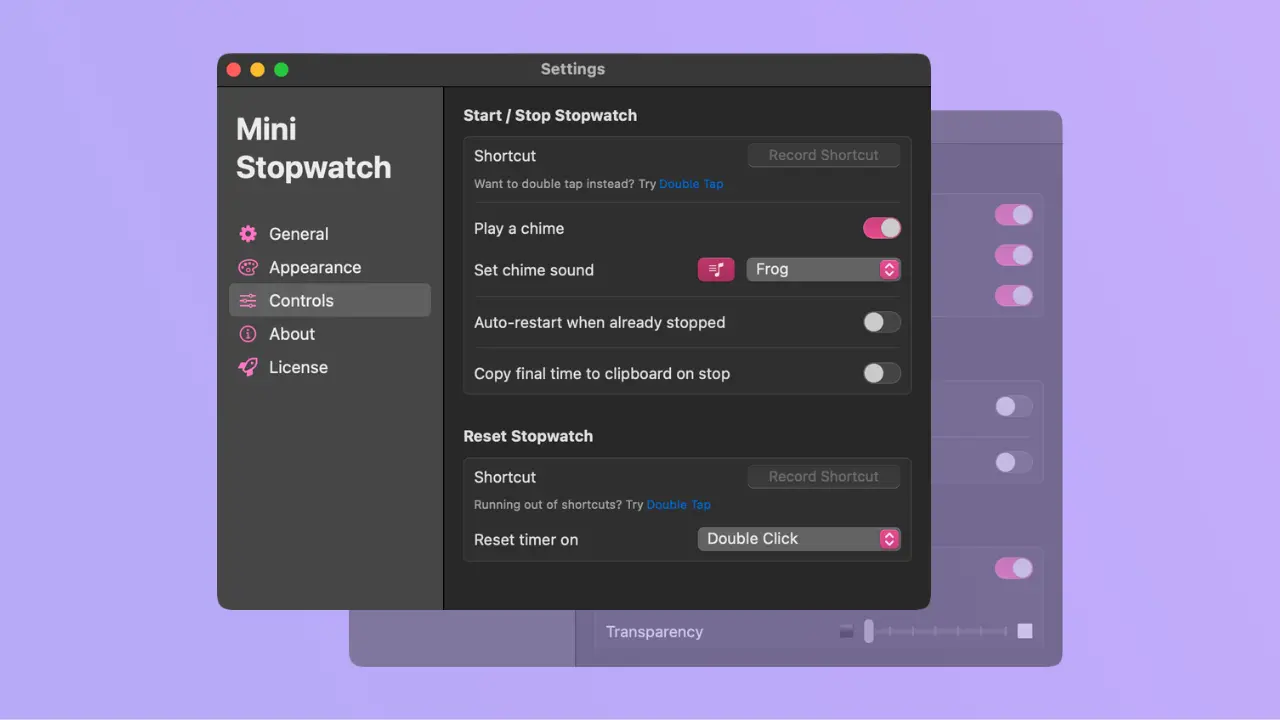Click Record Shortcut for Start/Stop Stopwatch

pos(823,155)
